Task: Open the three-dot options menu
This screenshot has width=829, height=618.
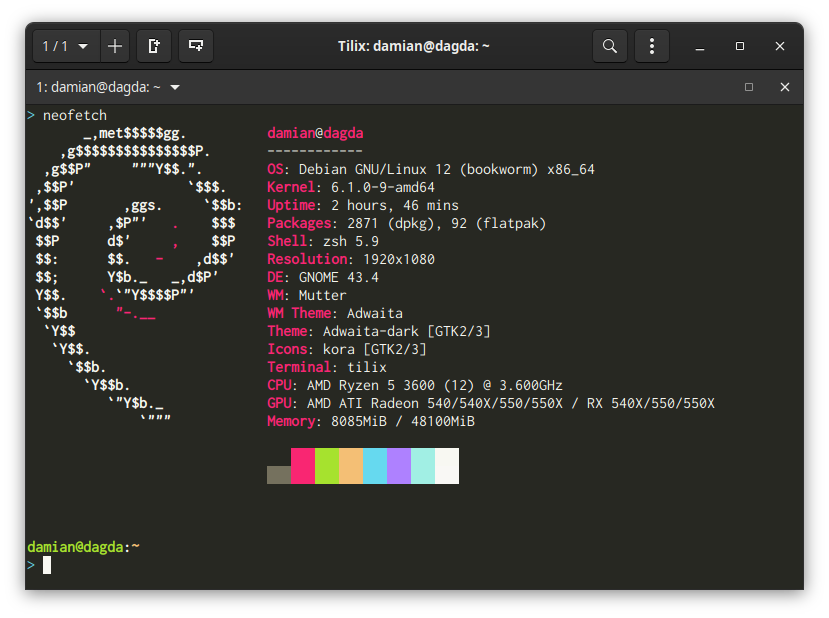Action: tap(652, 45)
